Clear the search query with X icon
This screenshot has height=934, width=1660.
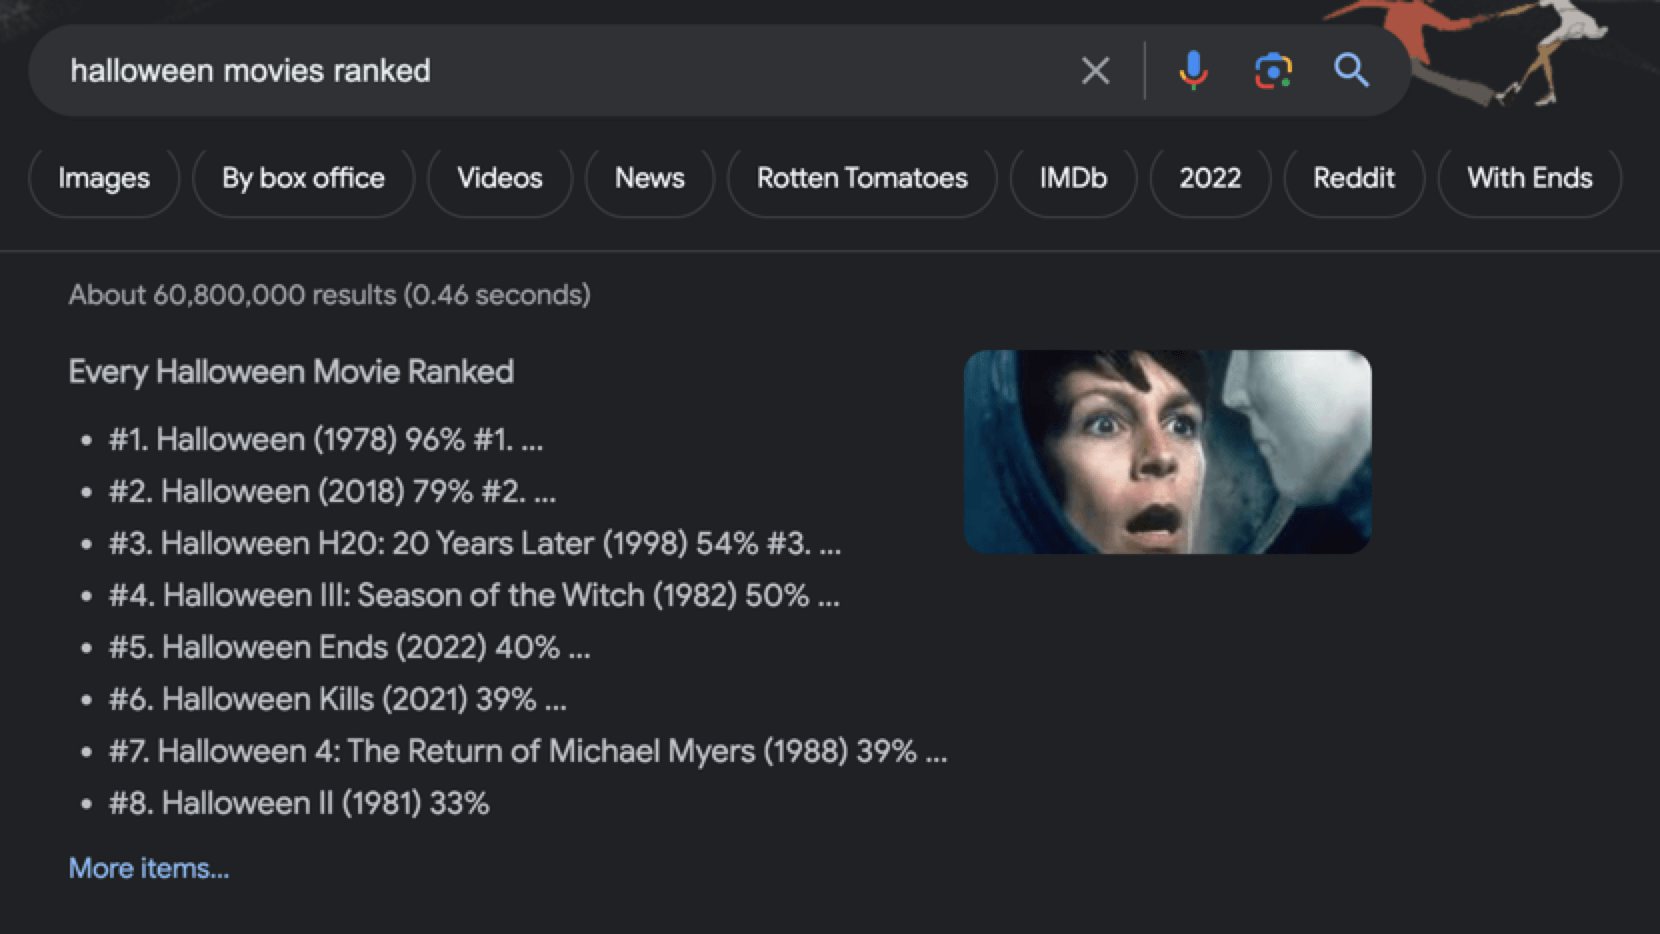1095,70
